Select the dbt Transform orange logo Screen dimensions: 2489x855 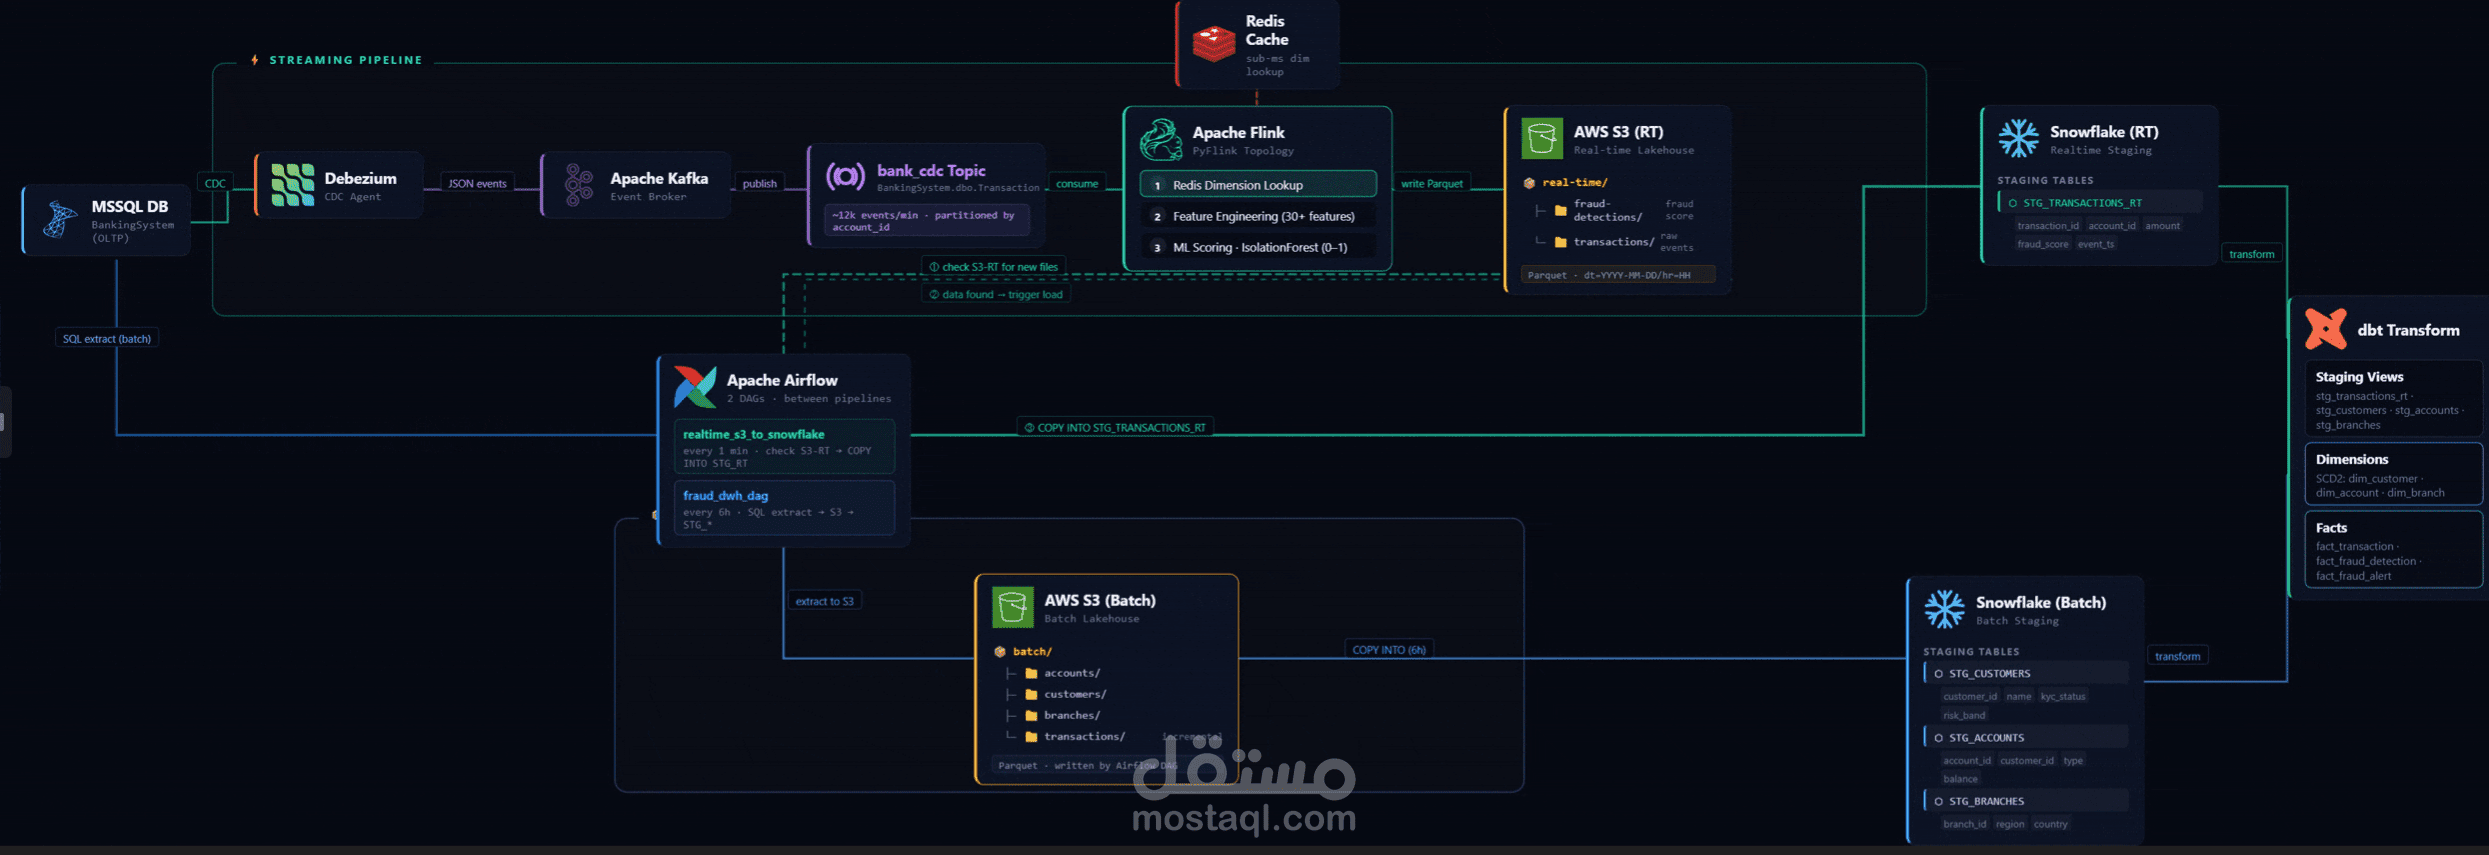pos(2325,329)
